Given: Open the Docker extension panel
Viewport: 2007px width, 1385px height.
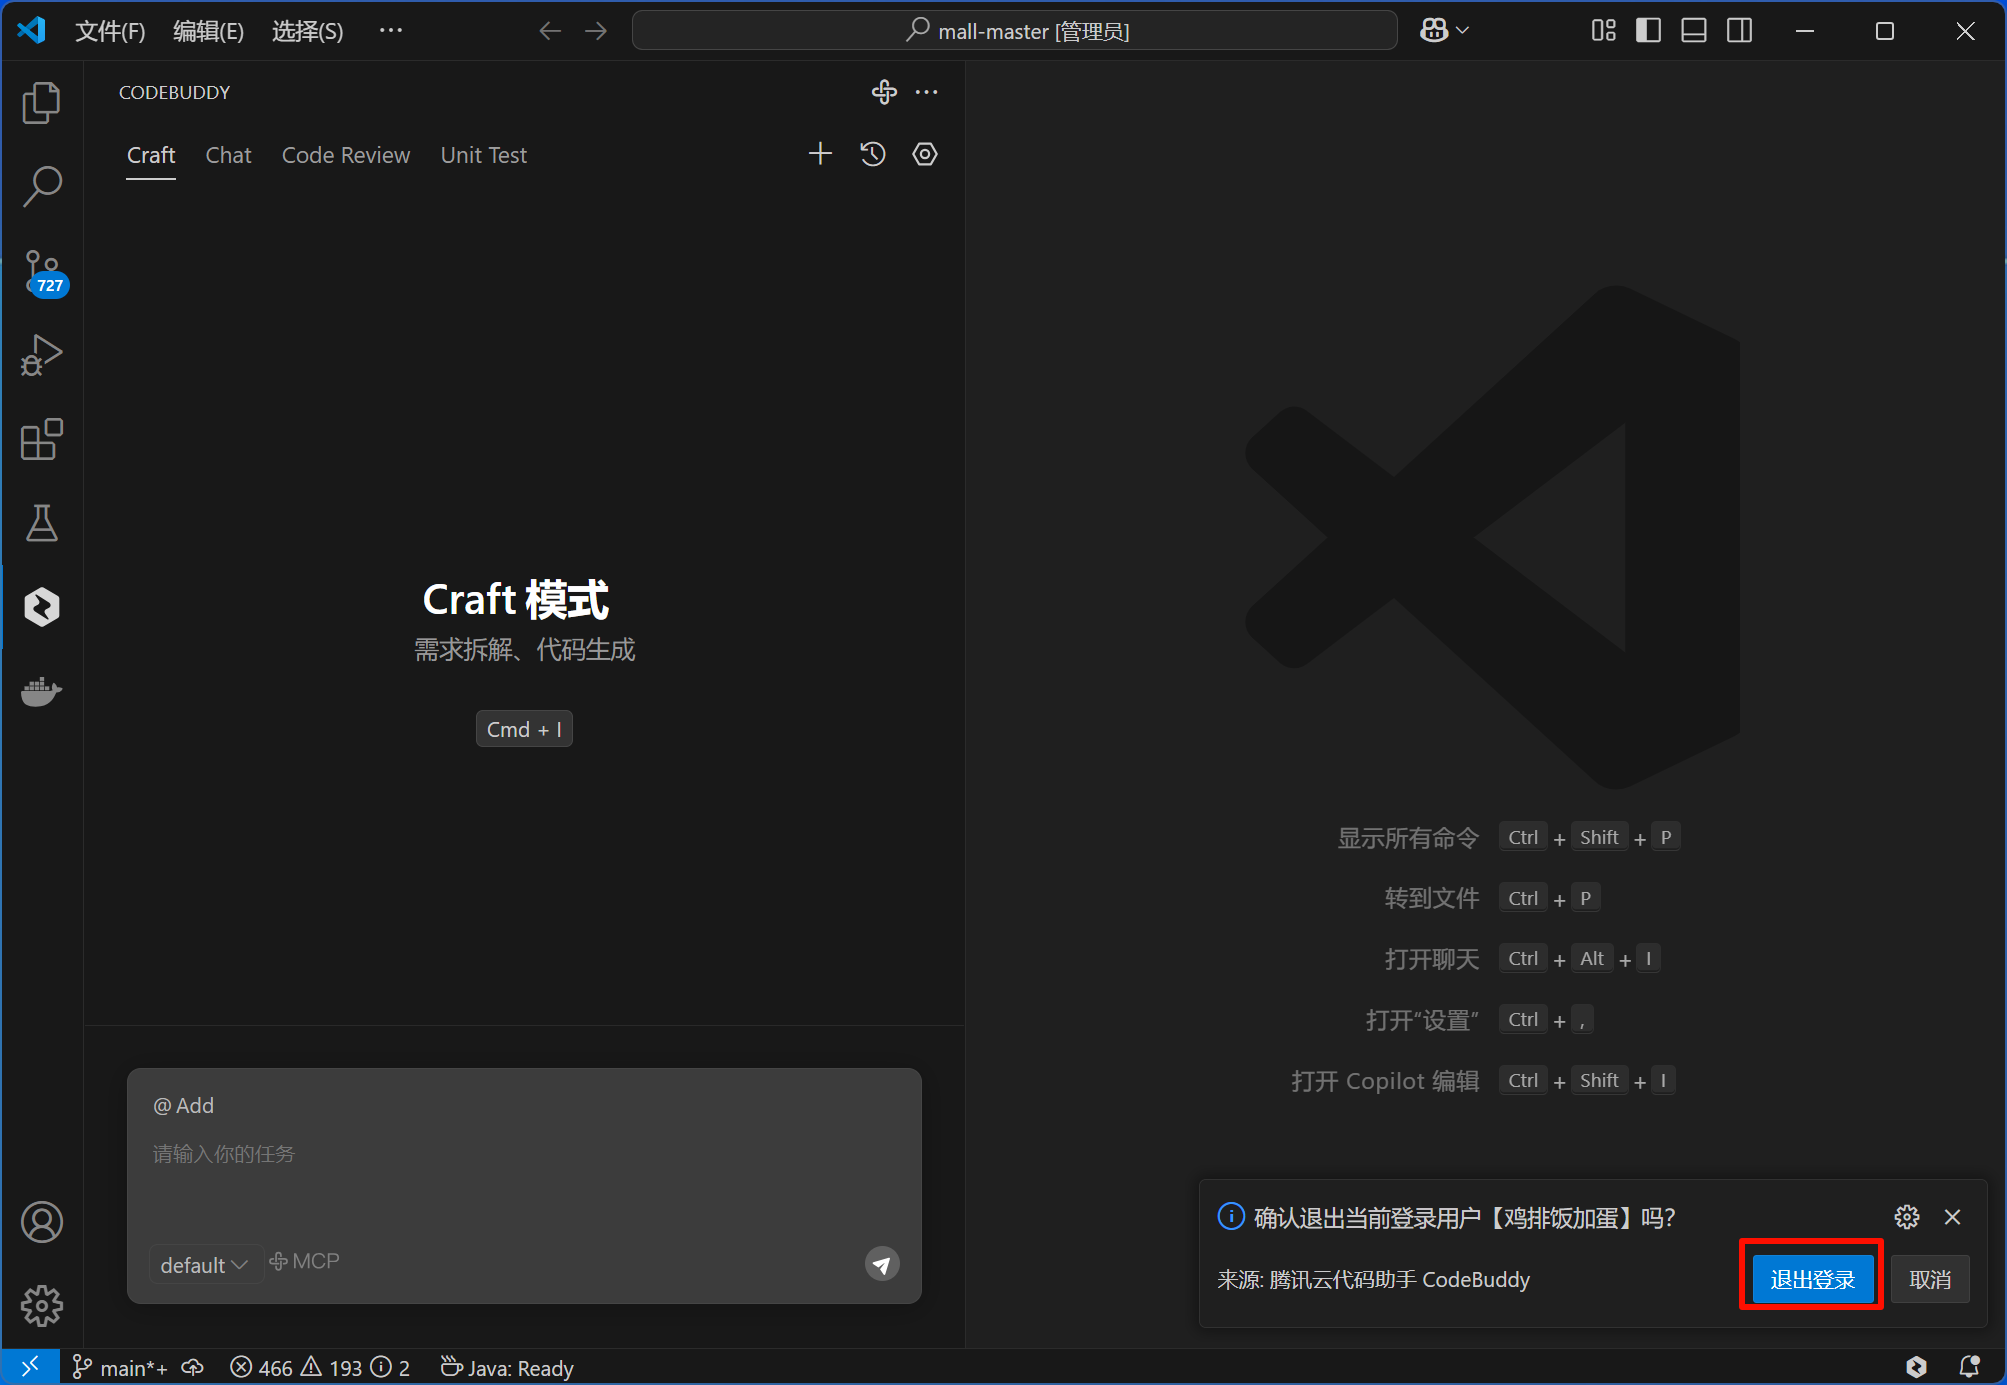Looking at the screenshot, I should coord(41,691).
